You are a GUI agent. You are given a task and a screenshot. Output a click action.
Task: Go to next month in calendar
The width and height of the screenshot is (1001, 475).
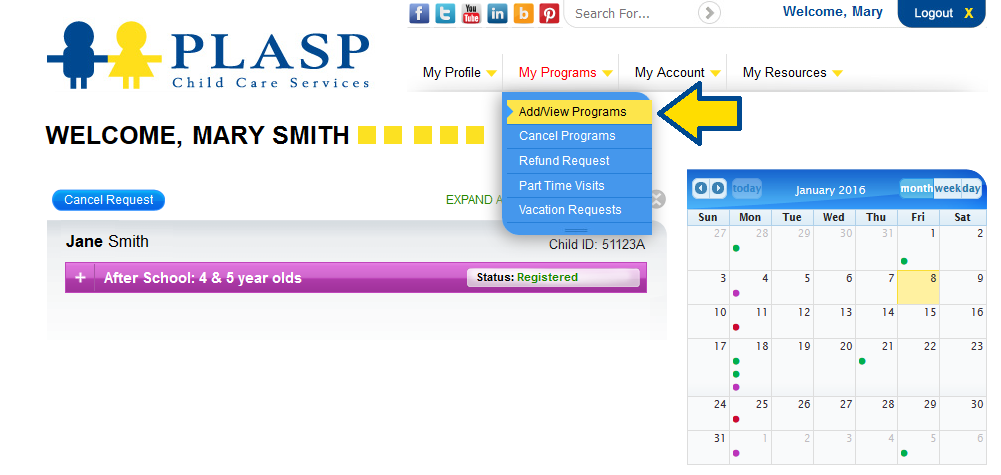tap(718, 188)
